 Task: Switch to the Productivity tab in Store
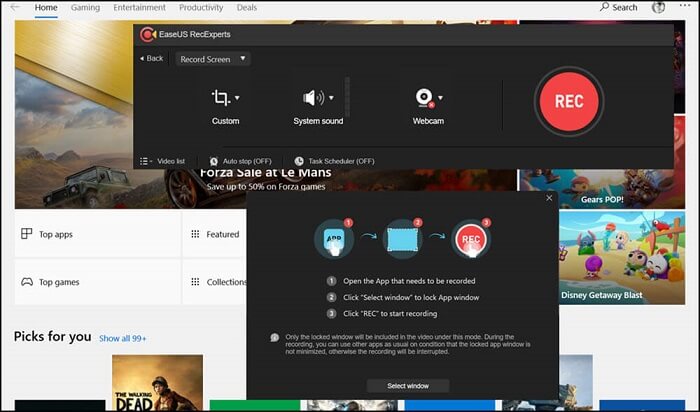[201, 8]
